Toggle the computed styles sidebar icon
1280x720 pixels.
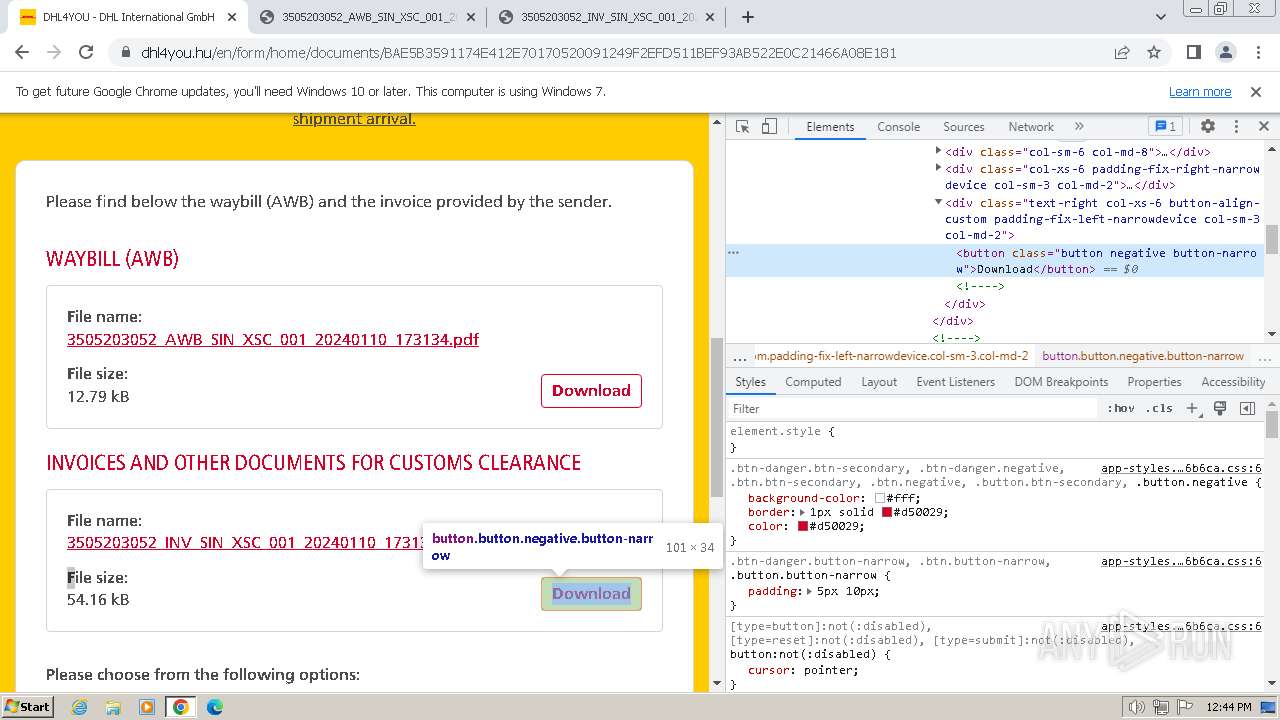click(x=1247, y=409)
